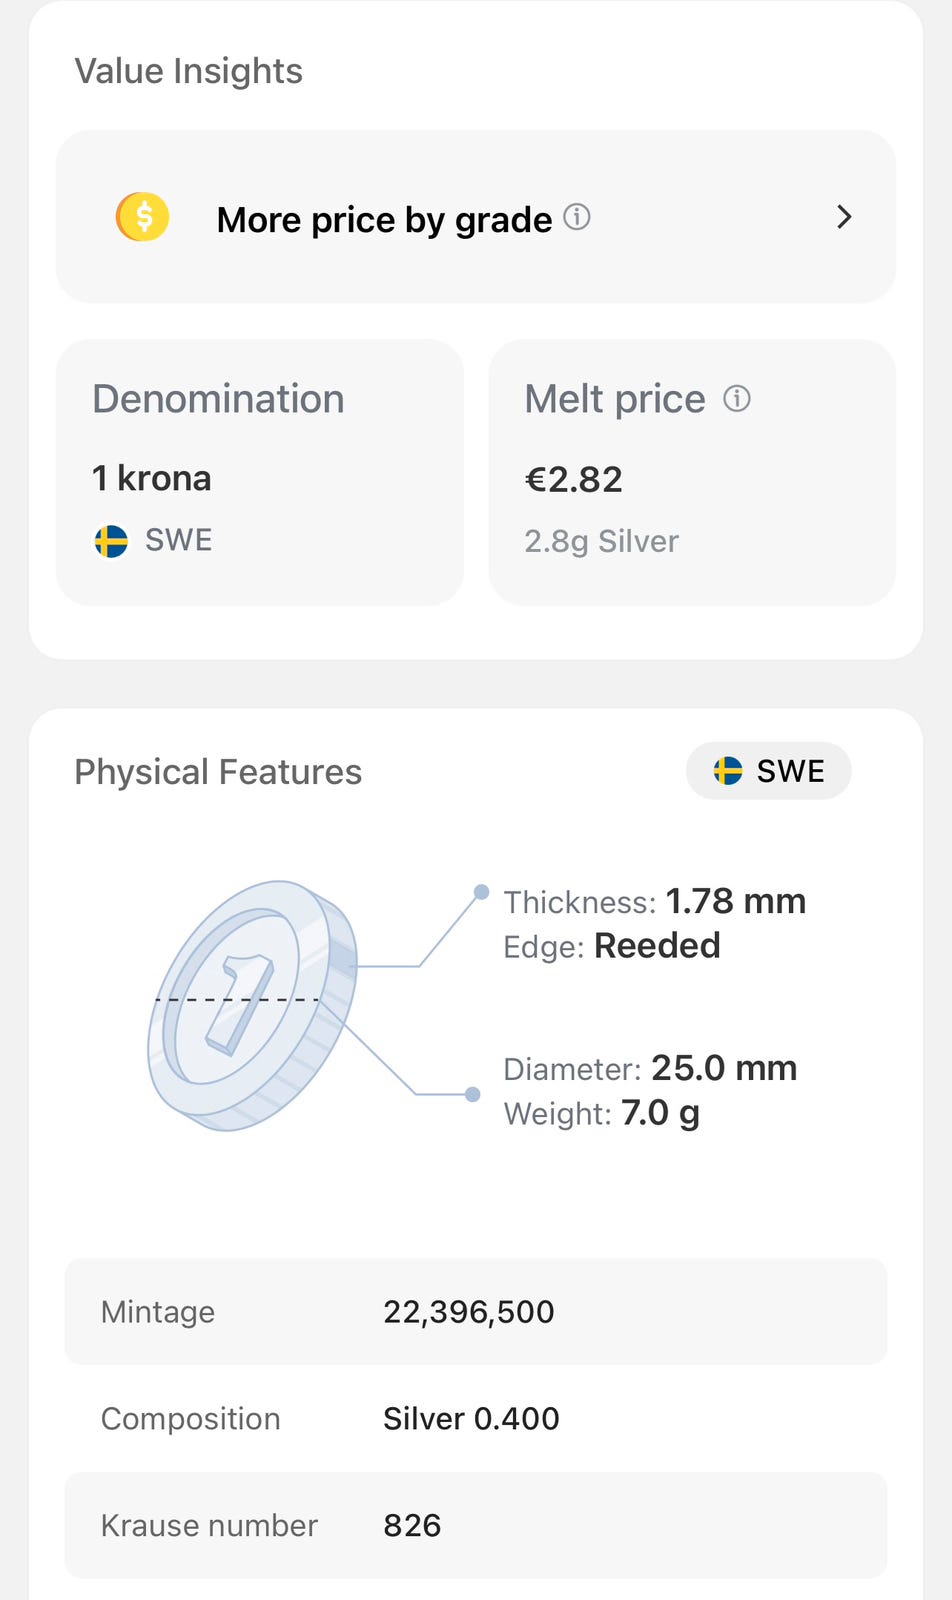Tap the Diameter 25.0 mm label
The height and width of the screenshot is (1600, 952).
(650, 1068)
